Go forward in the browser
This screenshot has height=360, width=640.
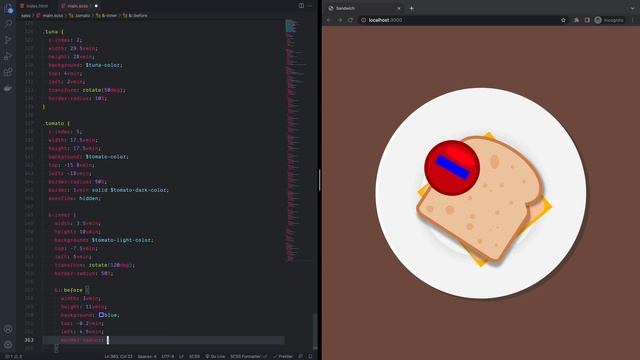click(x=340, y=20)
